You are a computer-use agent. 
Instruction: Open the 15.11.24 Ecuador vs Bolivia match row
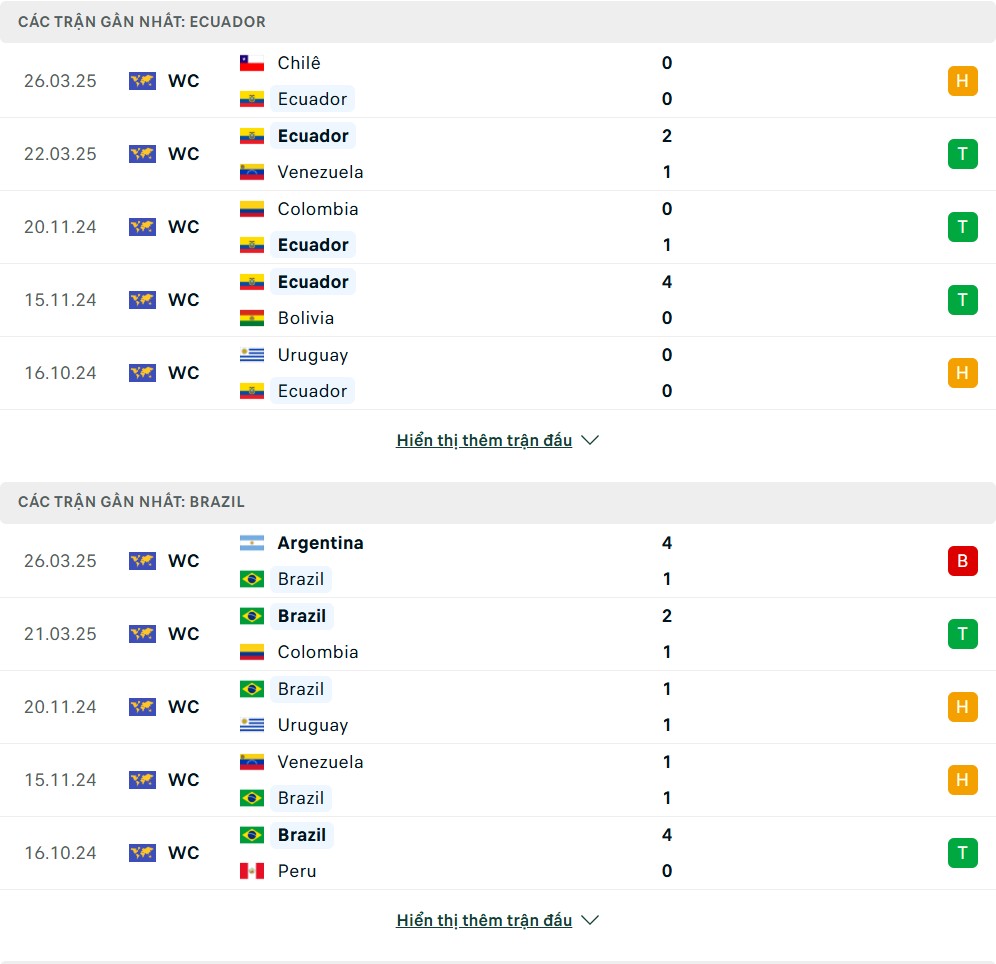pos(498,300)
